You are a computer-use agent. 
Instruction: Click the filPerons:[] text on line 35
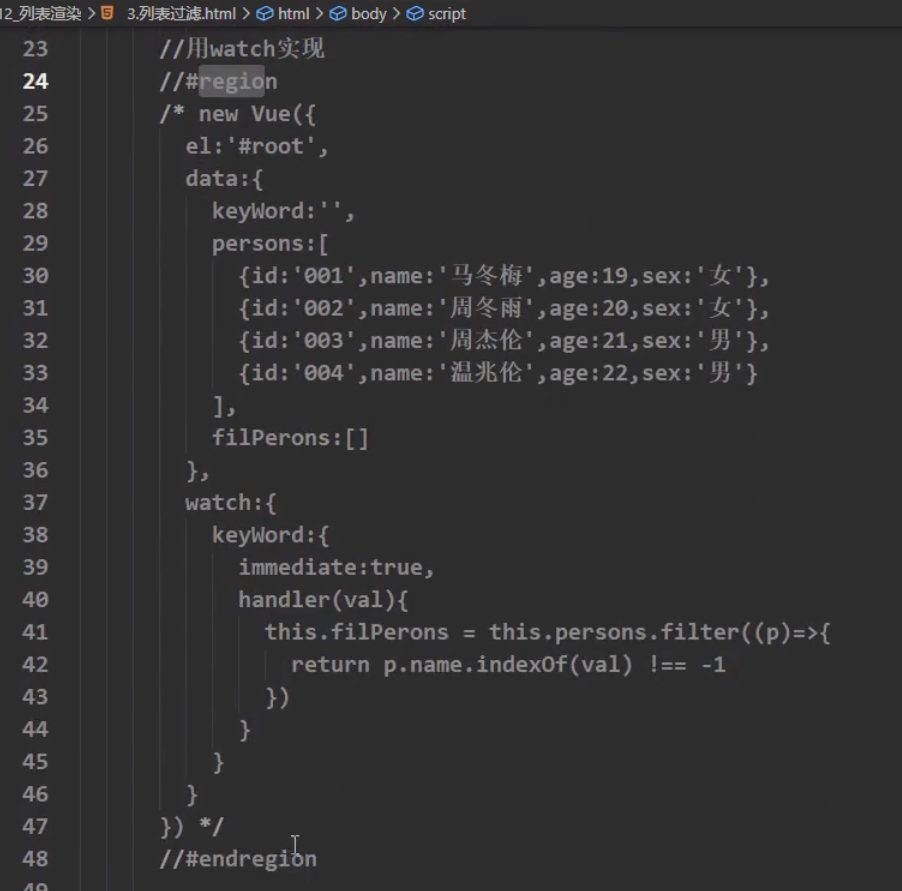tap(291, 438)
